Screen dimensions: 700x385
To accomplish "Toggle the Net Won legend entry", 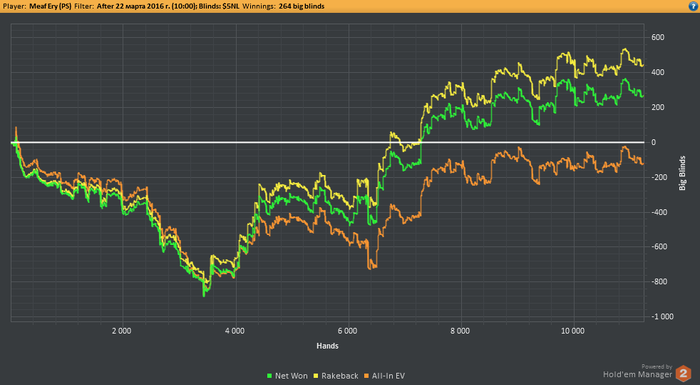I will [287, 376].
